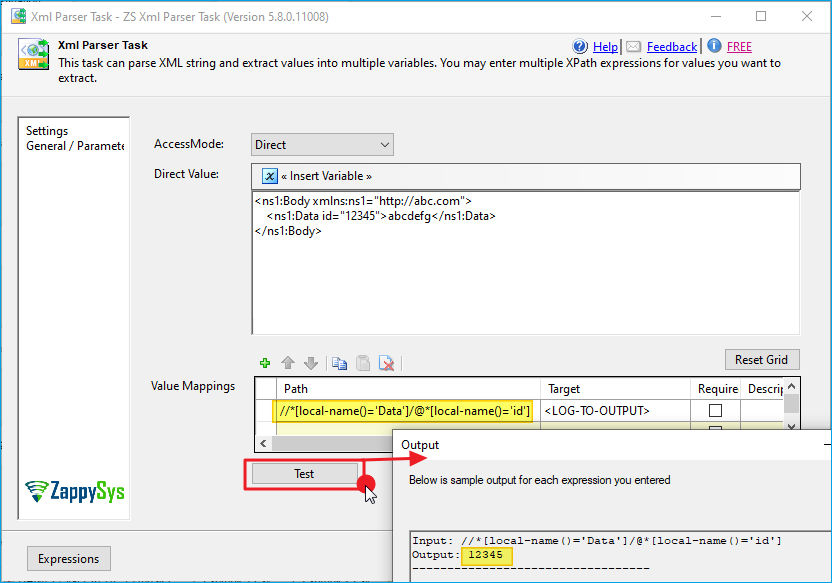Click the blue help question mark icon
832x583 pixels.
pyautogui.click(x=580, y=46)
